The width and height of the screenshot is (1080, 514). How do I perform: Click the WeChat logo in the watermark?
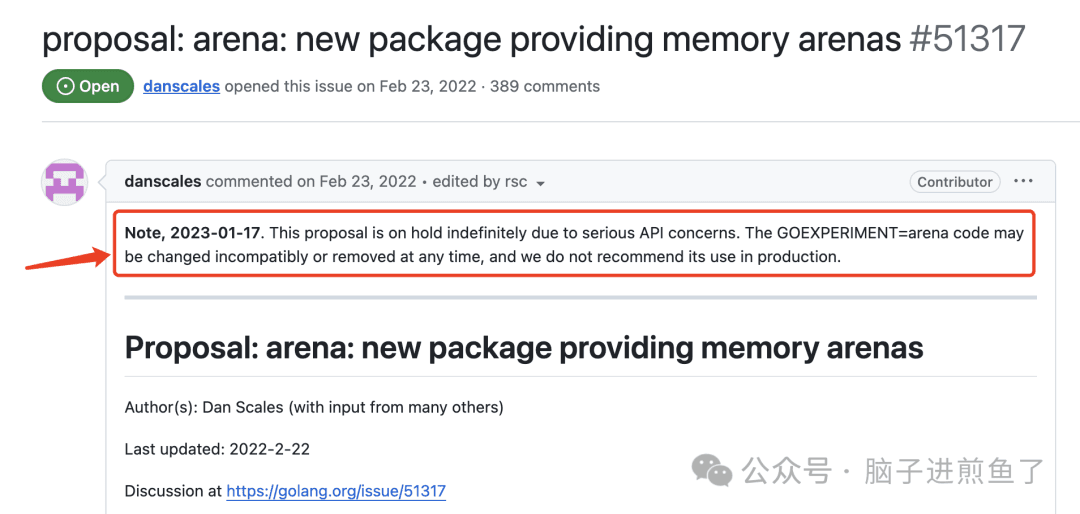713,471
